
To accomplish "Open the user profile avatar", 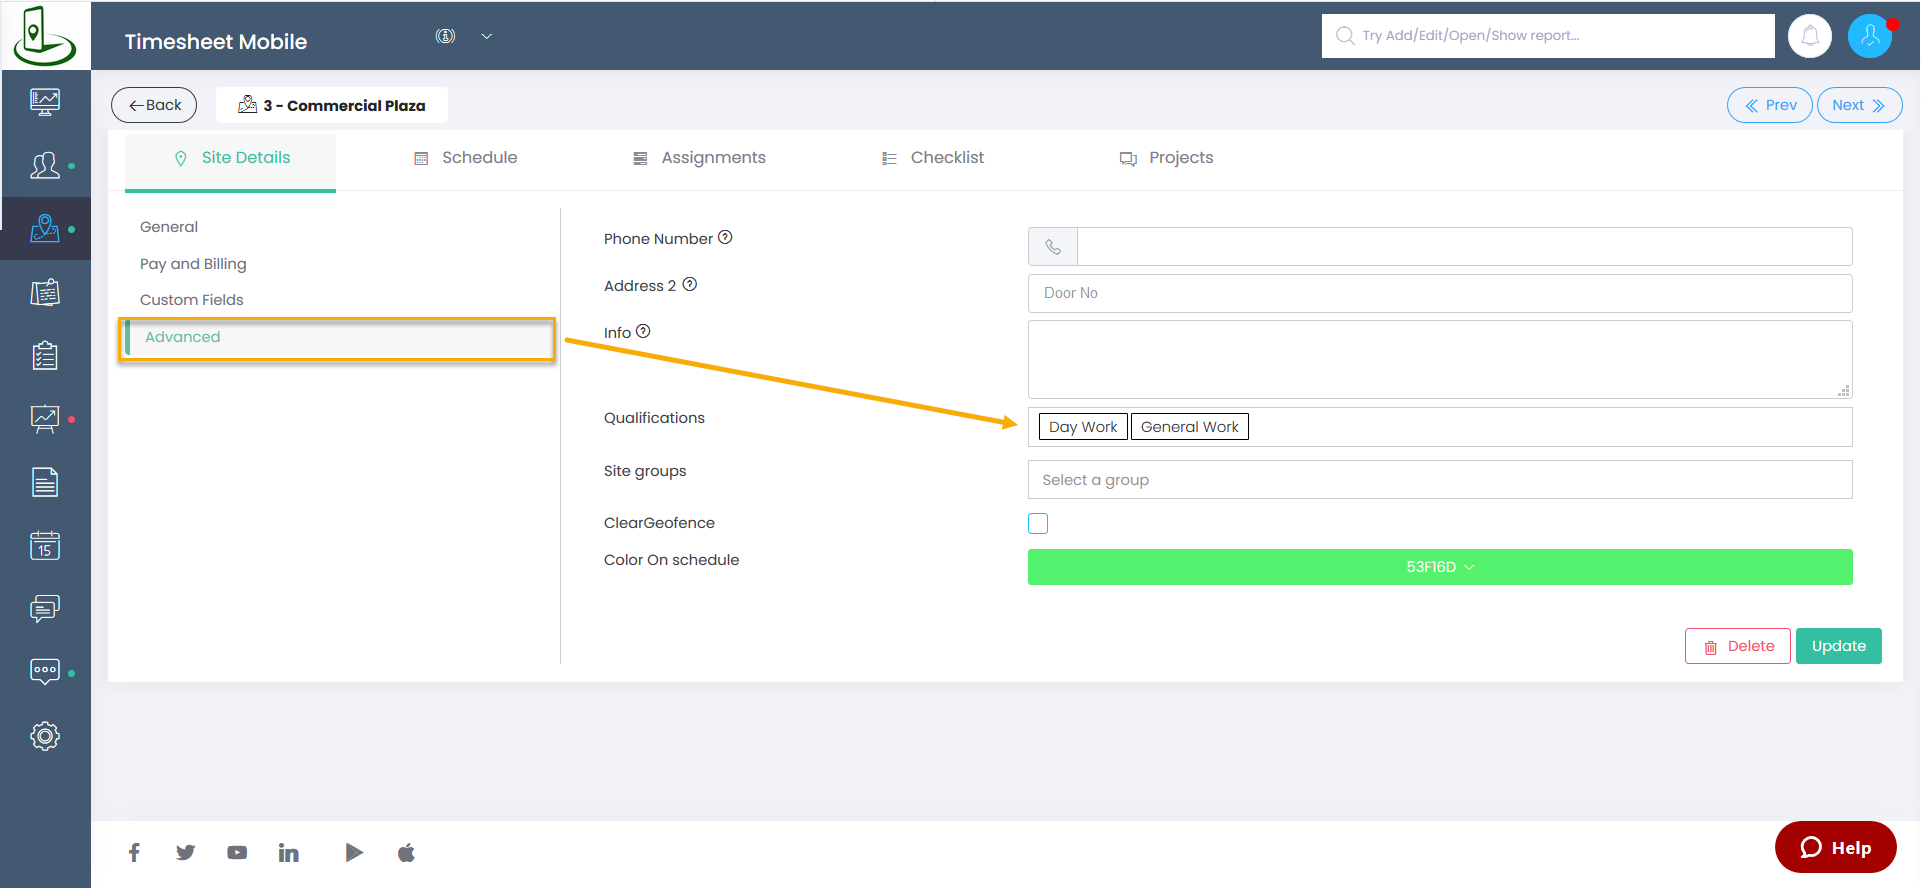I will coord(1870,36).
